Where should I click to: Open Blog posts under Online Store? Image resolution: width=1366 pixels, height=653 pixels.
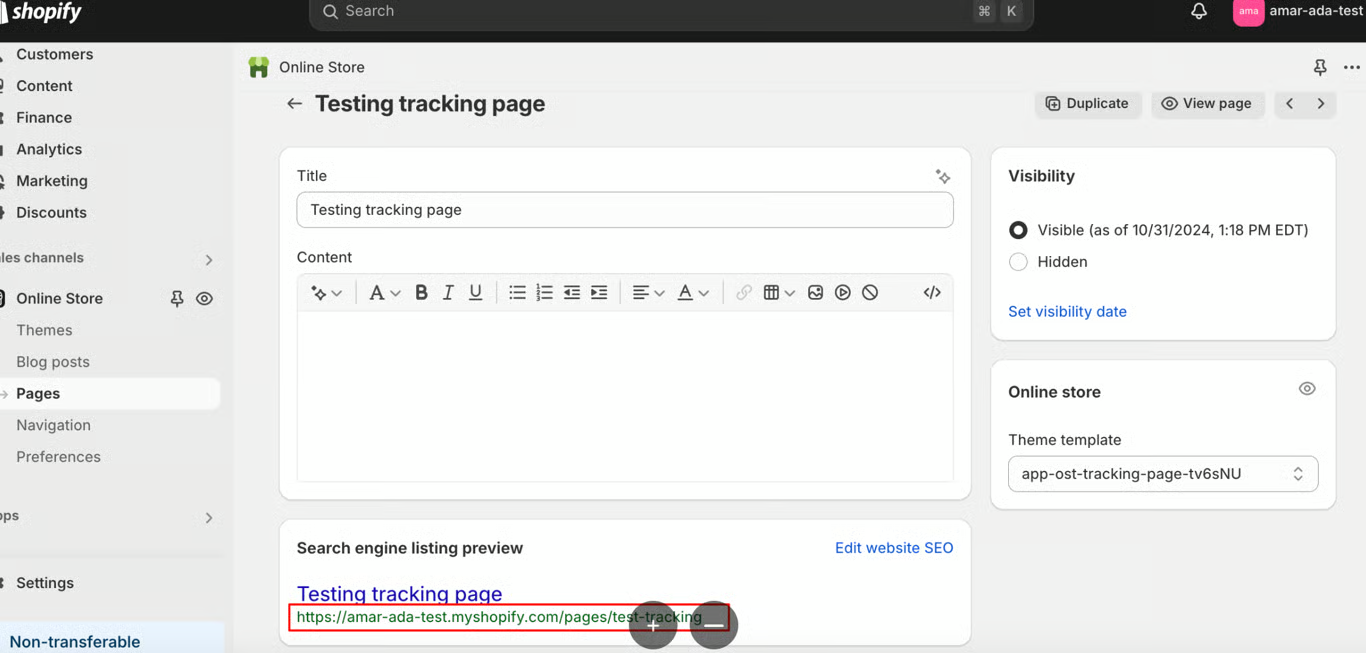coord(53,362)
